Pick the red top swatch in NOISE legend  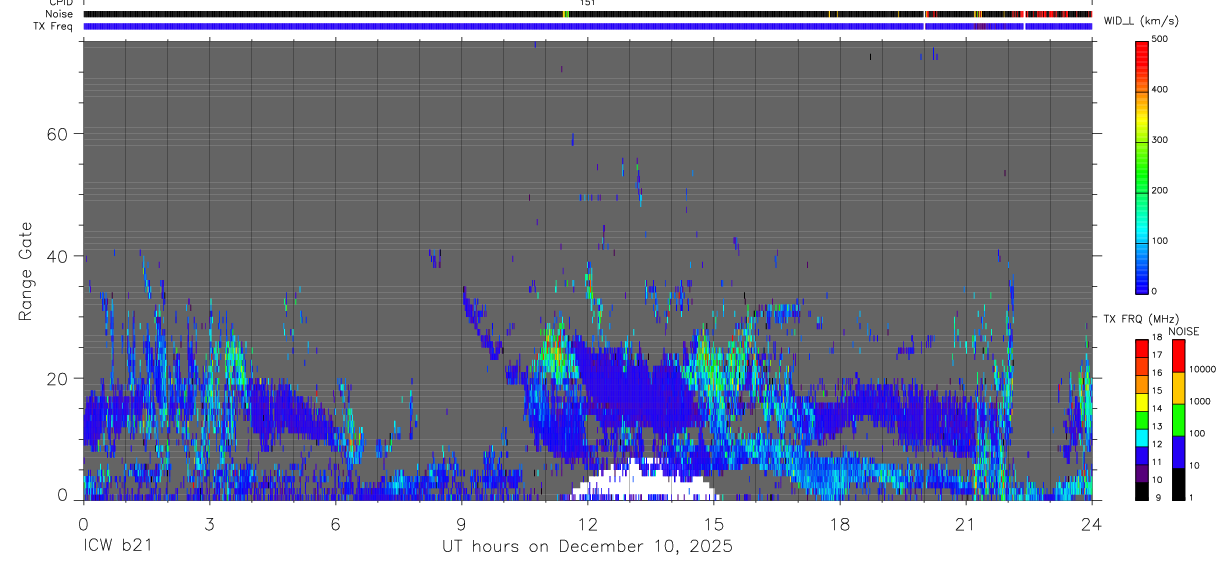(1178, 355)
